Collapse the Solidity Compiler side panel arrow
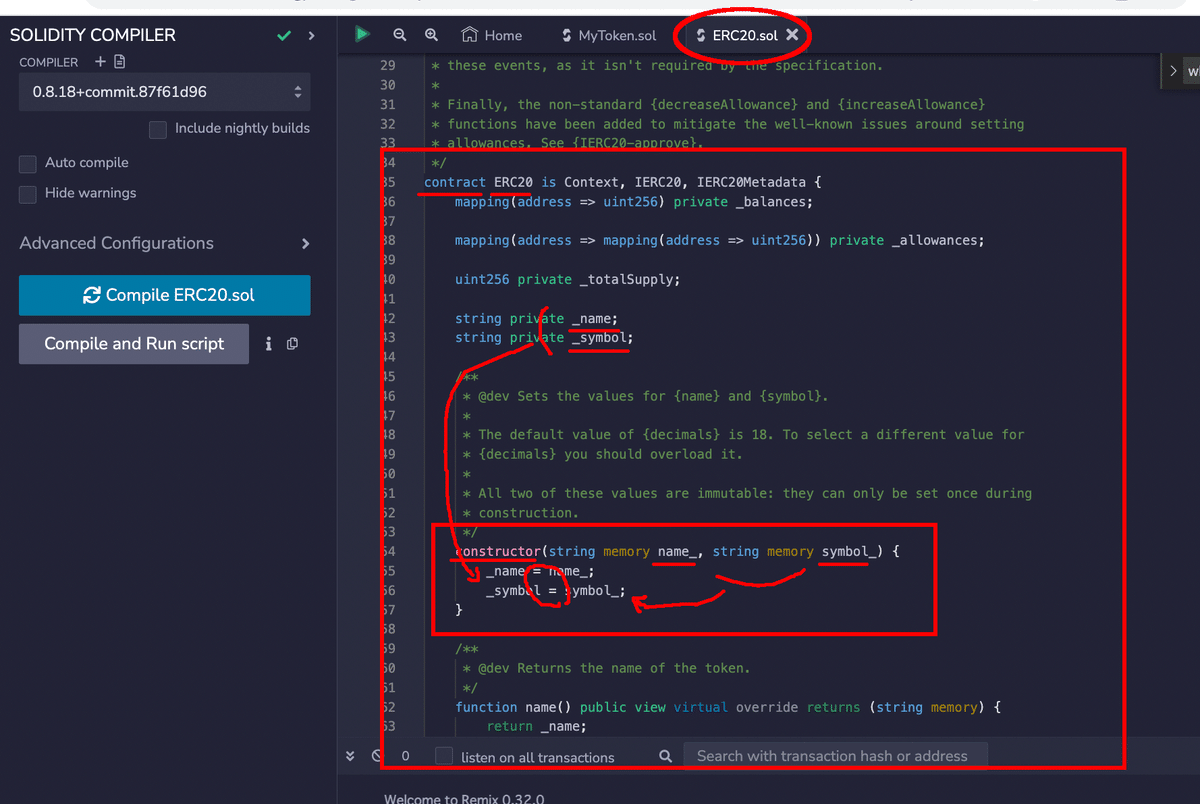1200x804 pixels. tap(311, 36)
